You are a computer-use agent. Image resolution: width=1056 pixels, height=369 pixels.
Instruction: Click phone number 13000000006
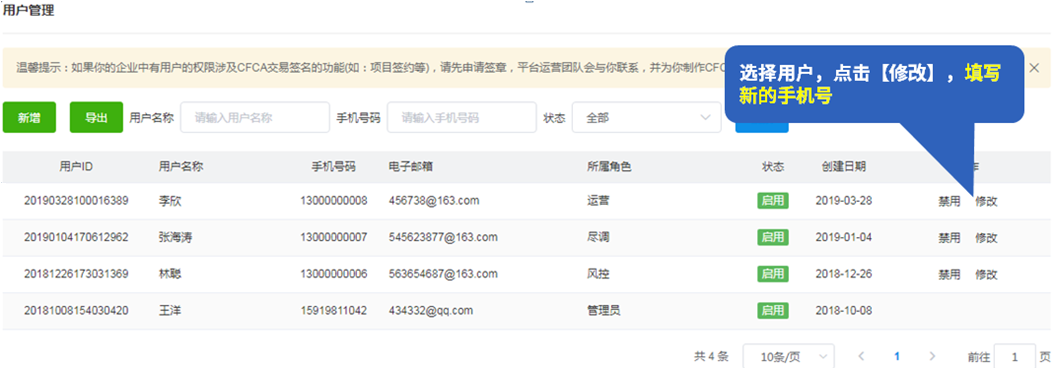[x=333, y=273]
